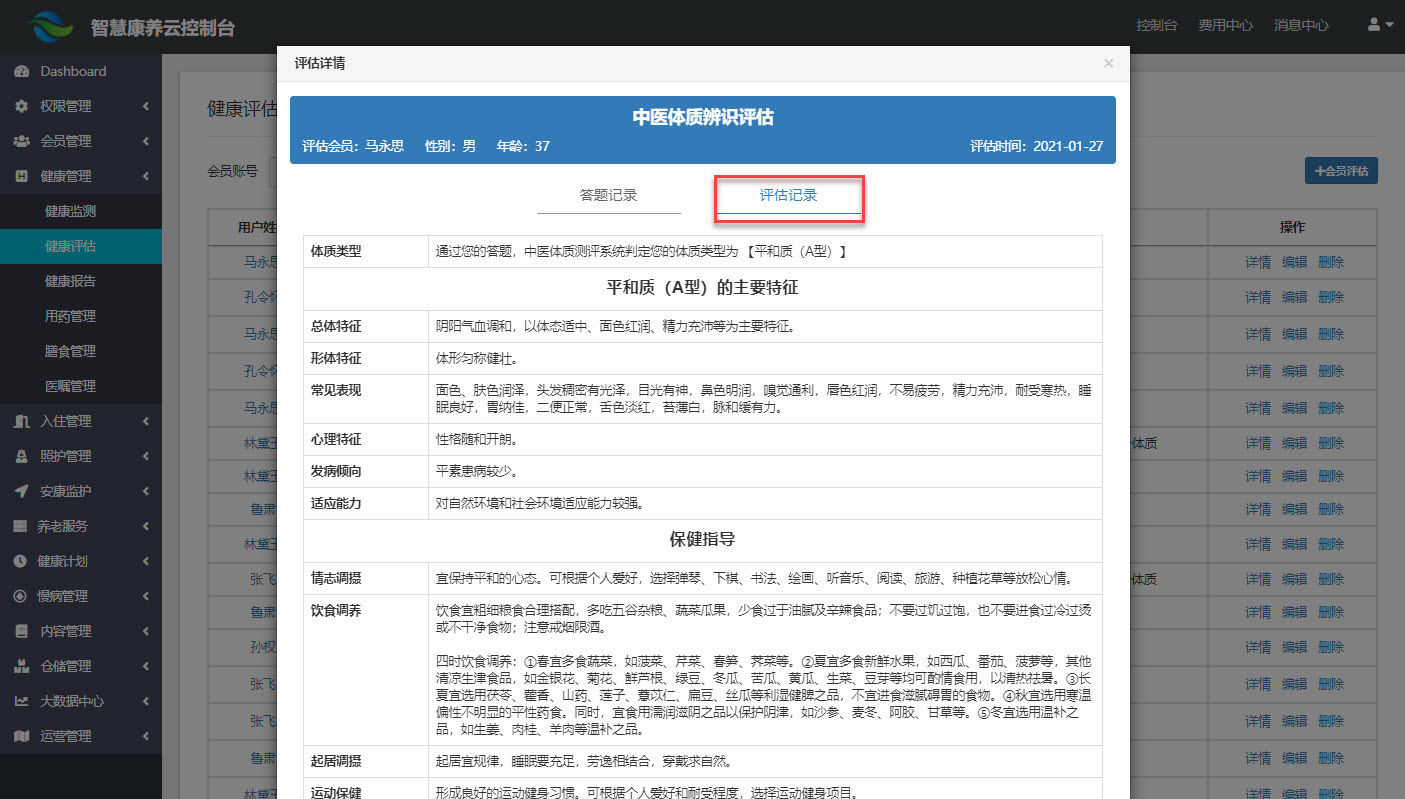Click the +会员评估 button
1405x799 pixels.
click(x=1341, y=171)
